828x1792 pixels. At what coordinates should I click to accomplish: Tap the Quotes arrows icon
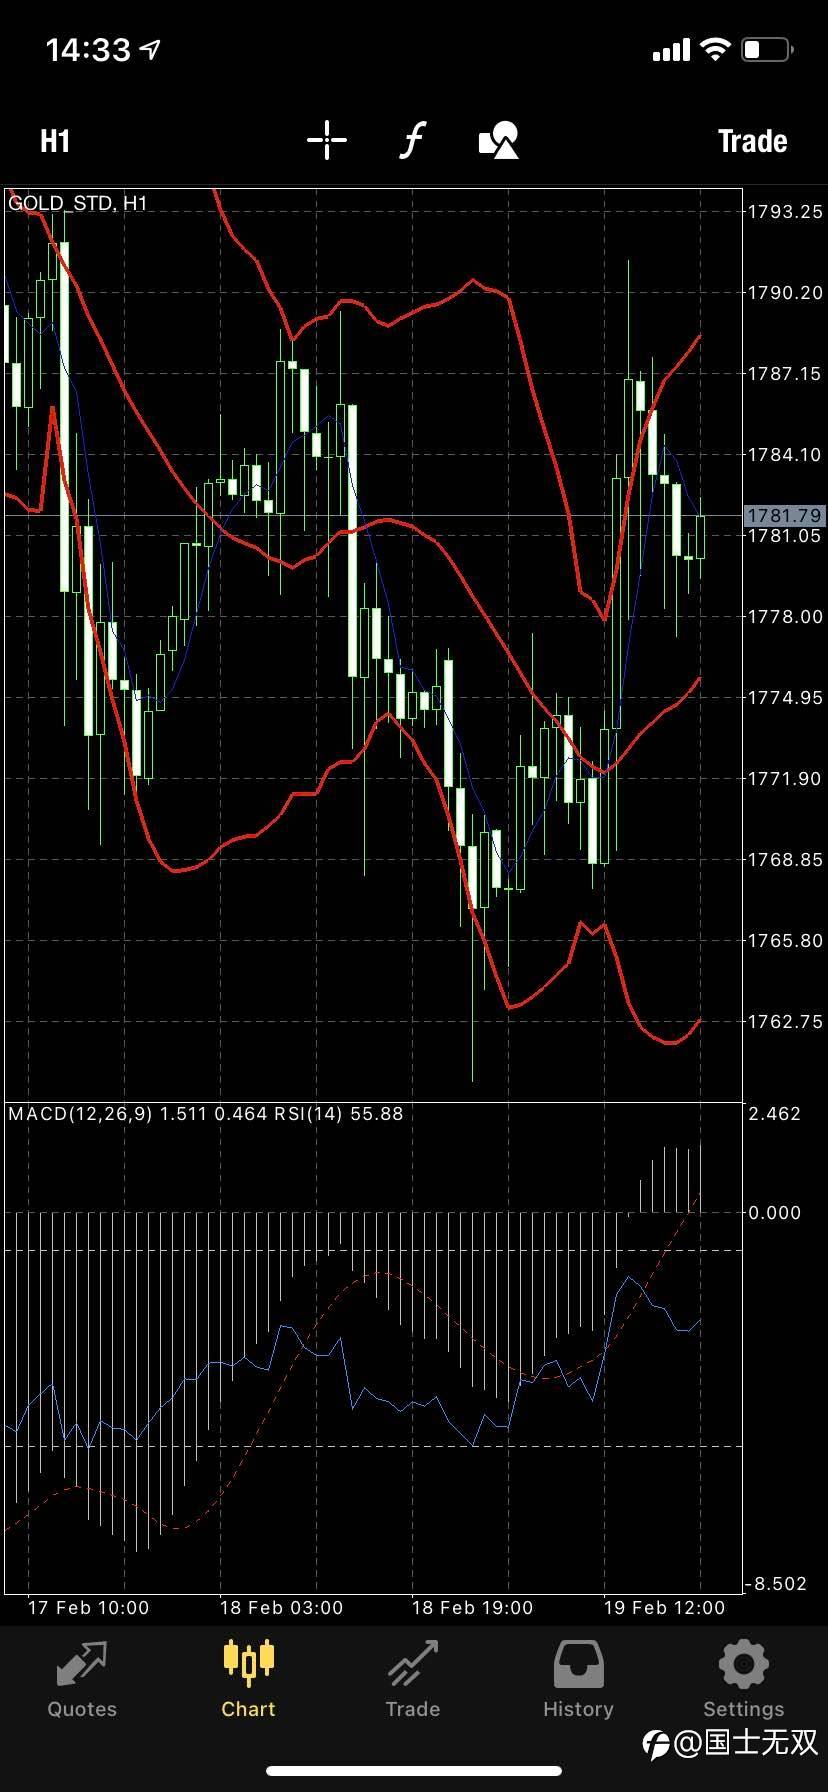(82, 1663)
